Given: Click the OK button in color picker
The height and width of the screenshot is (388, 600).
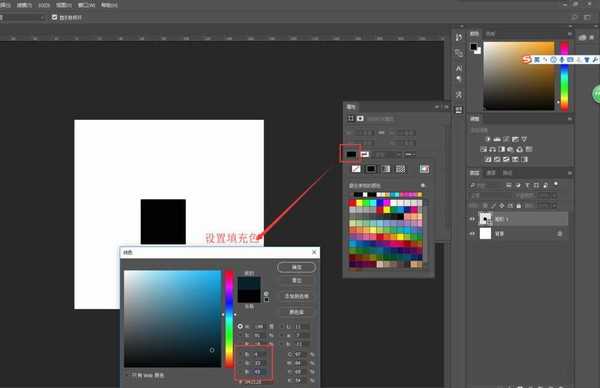Looking at the screenshot, I should click(x=297, y=267).
